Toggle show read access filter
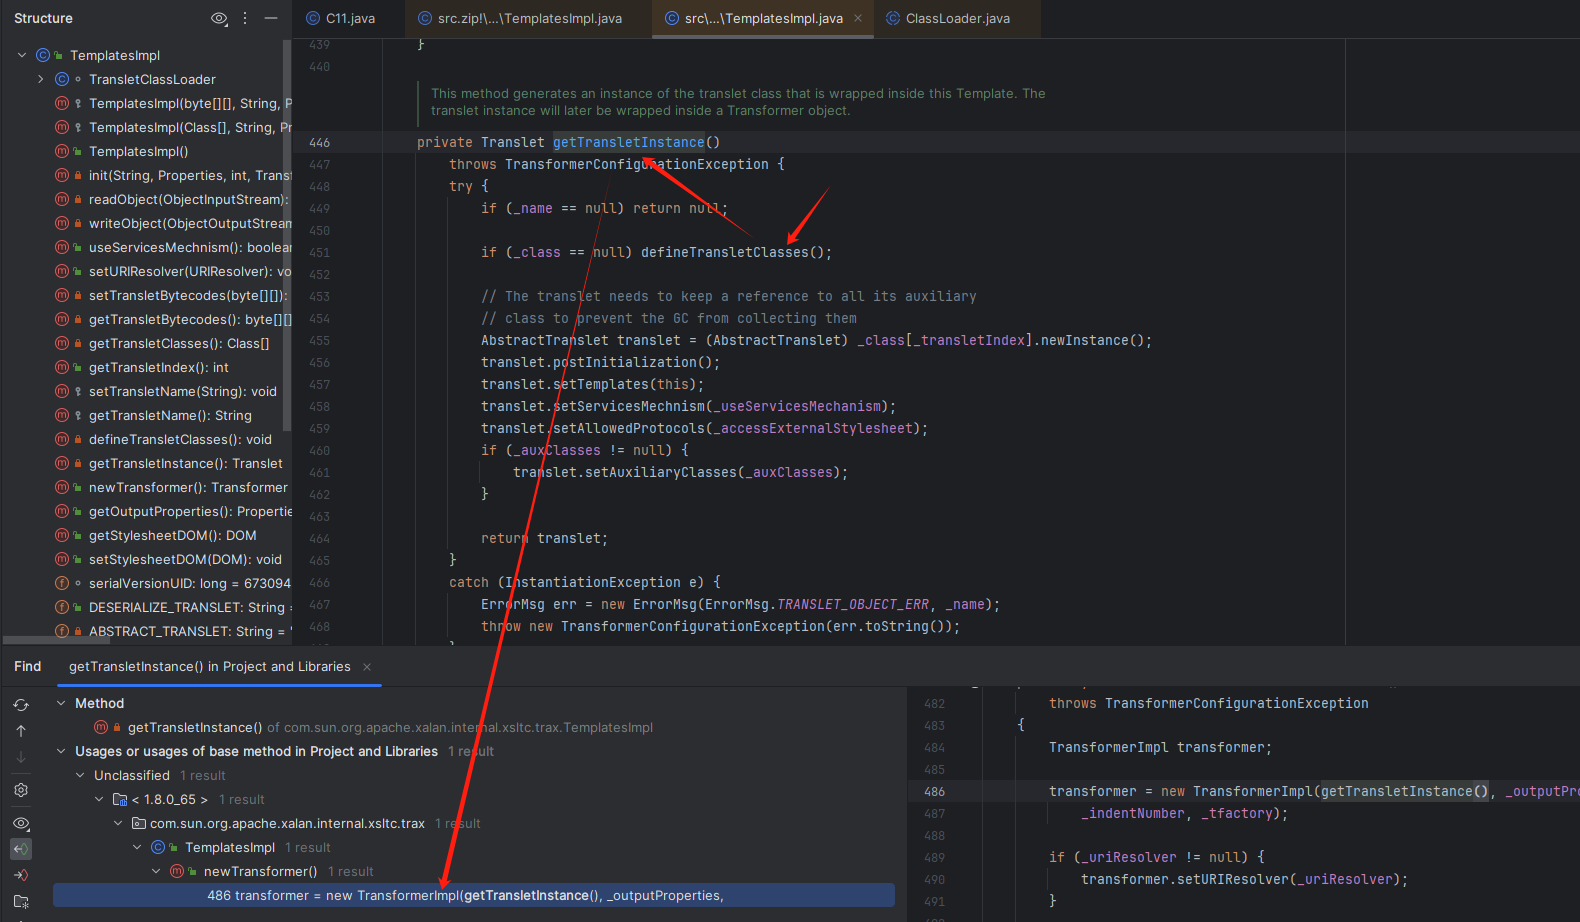 21,849
